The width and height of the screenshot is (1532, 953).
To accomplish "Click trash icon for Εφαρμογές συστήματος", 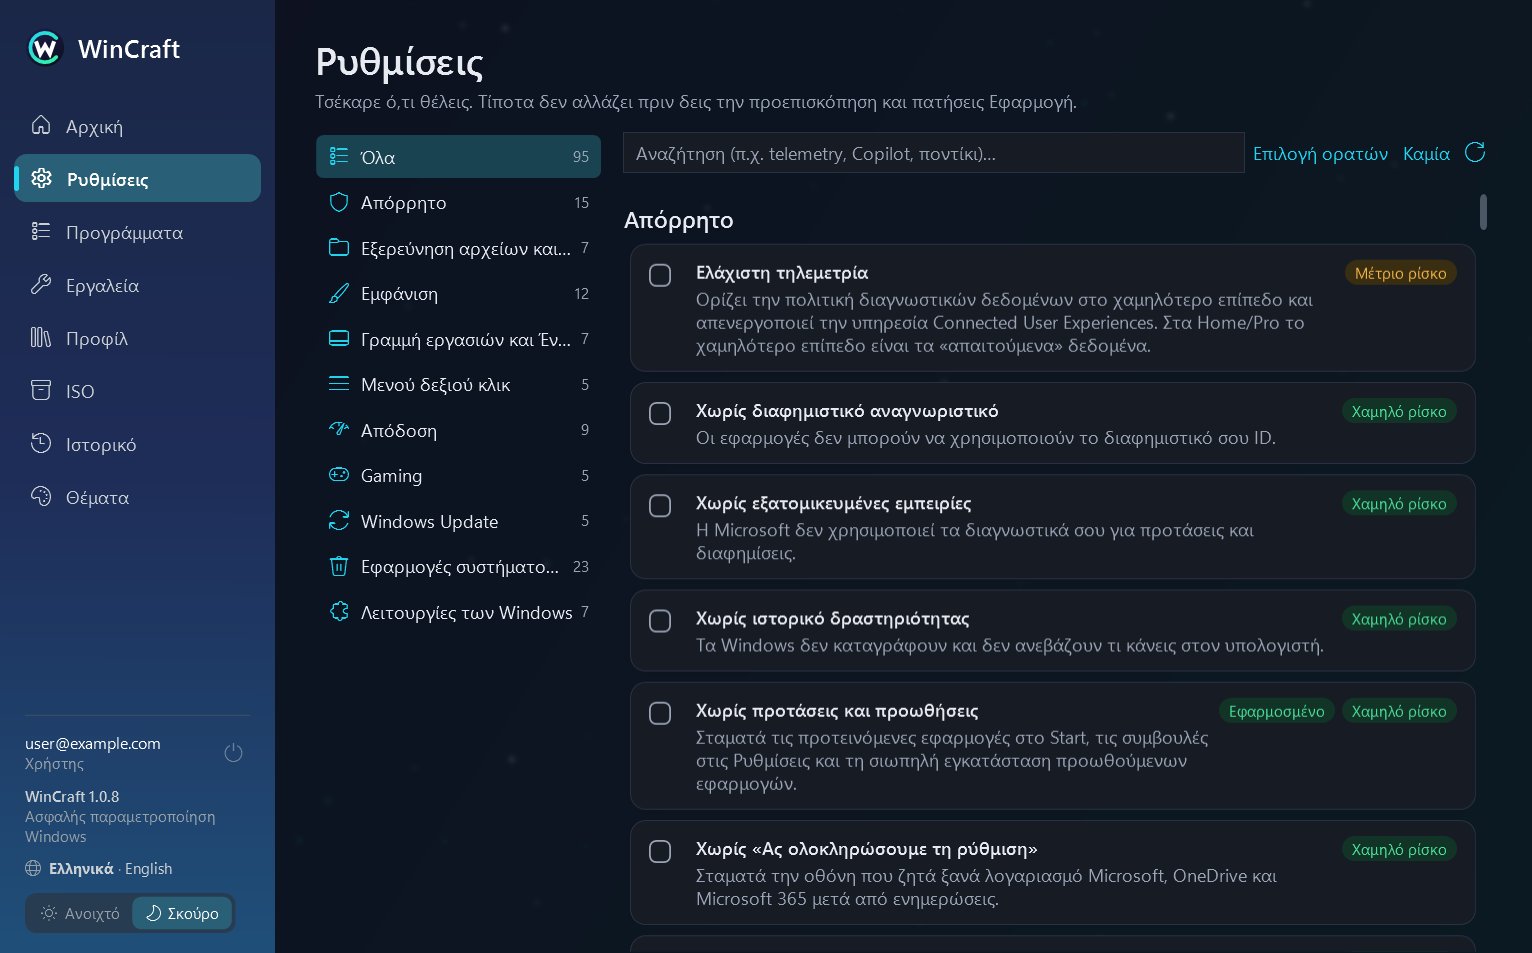I will point(339,566).
